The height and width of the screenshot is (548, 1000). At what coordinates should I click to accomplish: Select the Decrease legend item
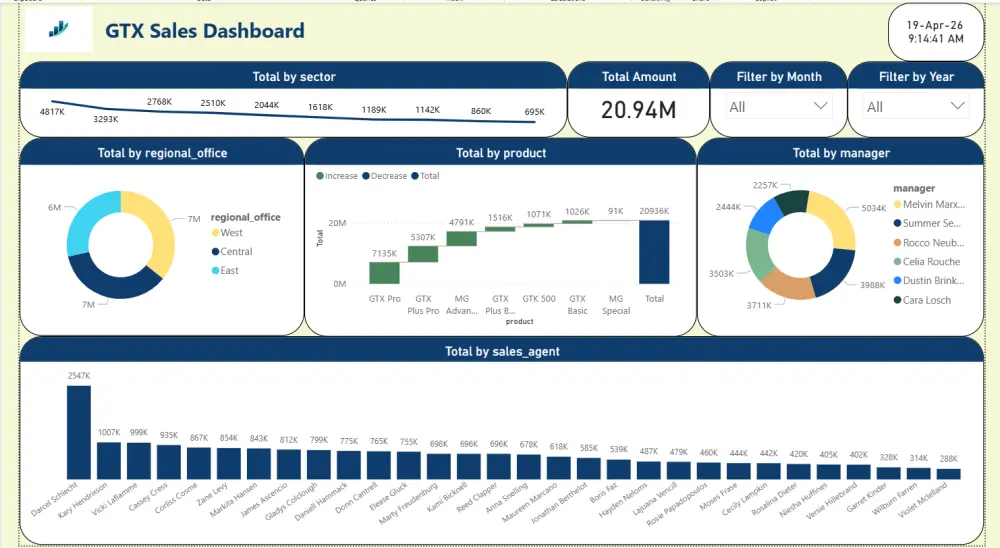tap(385, 176)
